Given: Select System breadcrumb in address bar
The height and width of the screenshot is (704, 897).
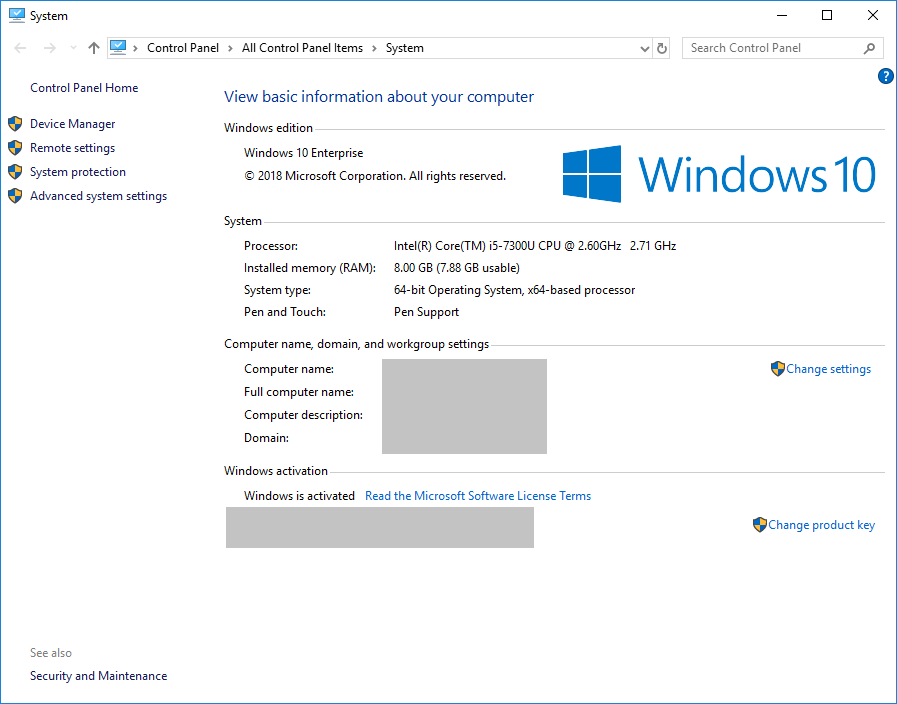Looking at the screenshot, I should pyautogui.click(x=404, y=48).
